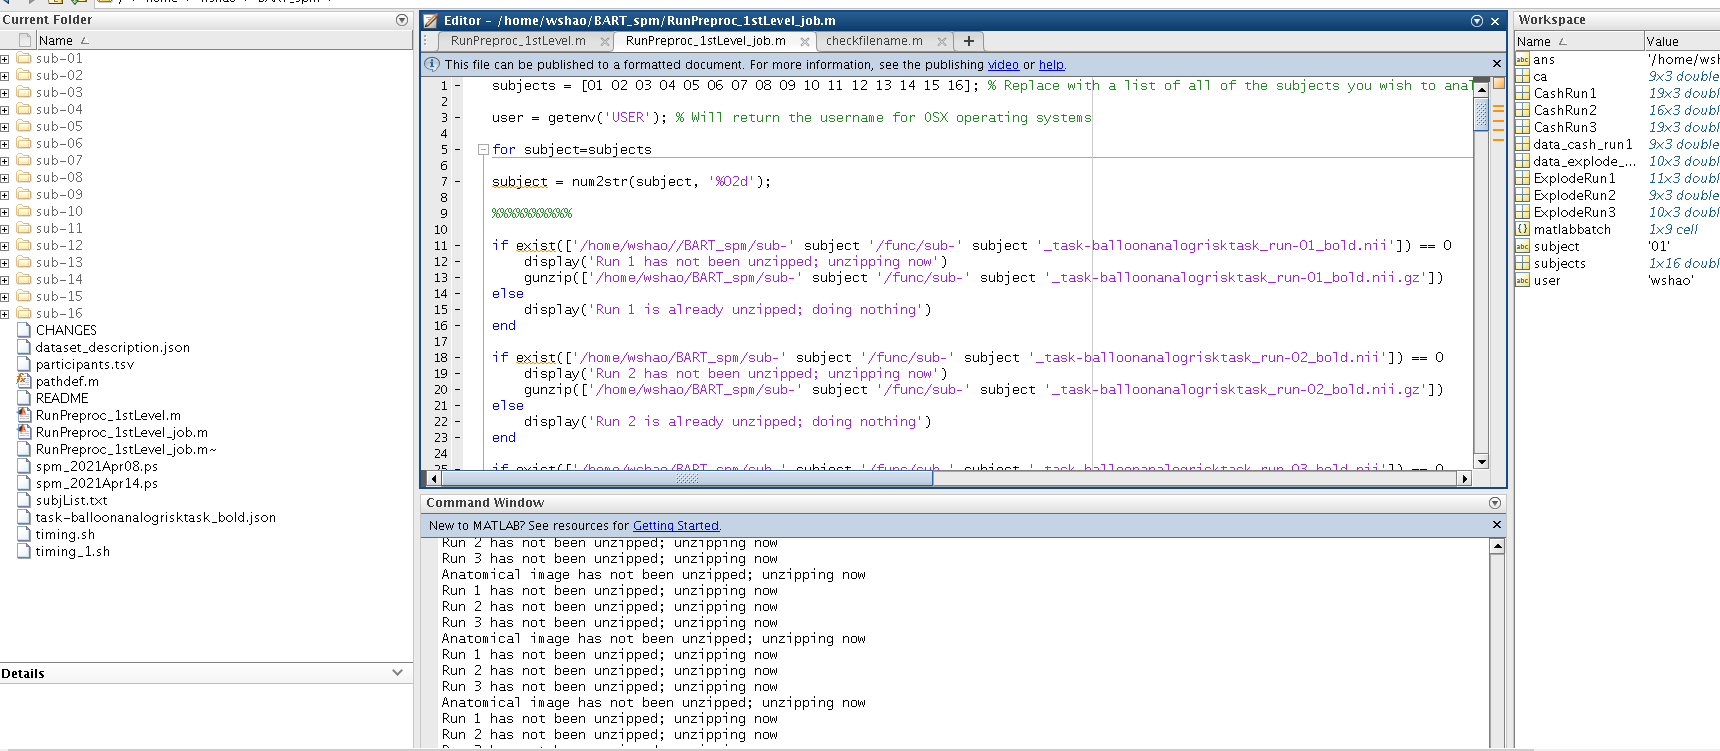
Task: Open Editor panel actions menu
Action: [x=1477, y=21]
